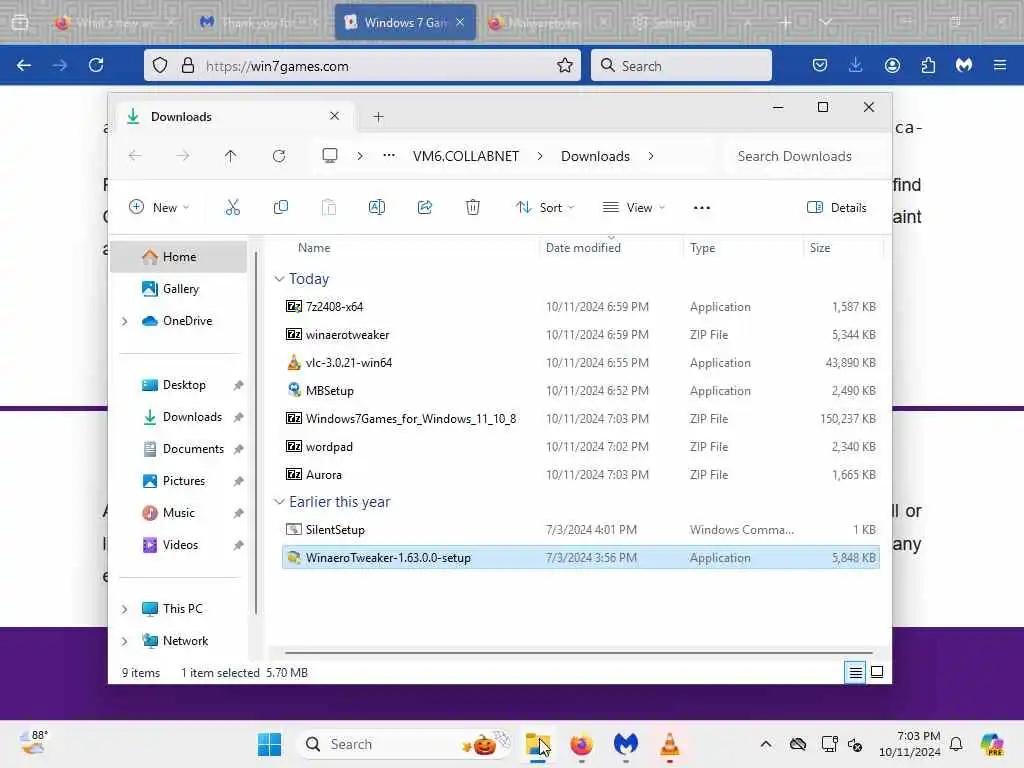Click the Rename icon in Explorer toolbar
The width and height of the screenshot is (1024, 768).
377,208
